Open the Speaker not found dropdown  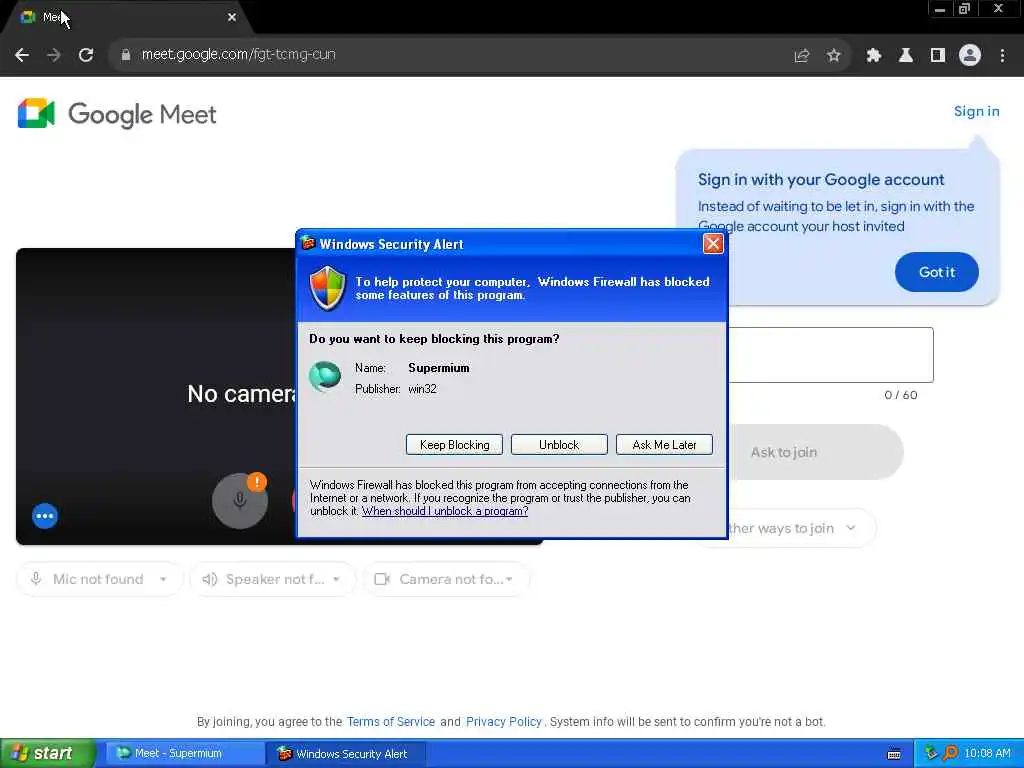(272, 579)
